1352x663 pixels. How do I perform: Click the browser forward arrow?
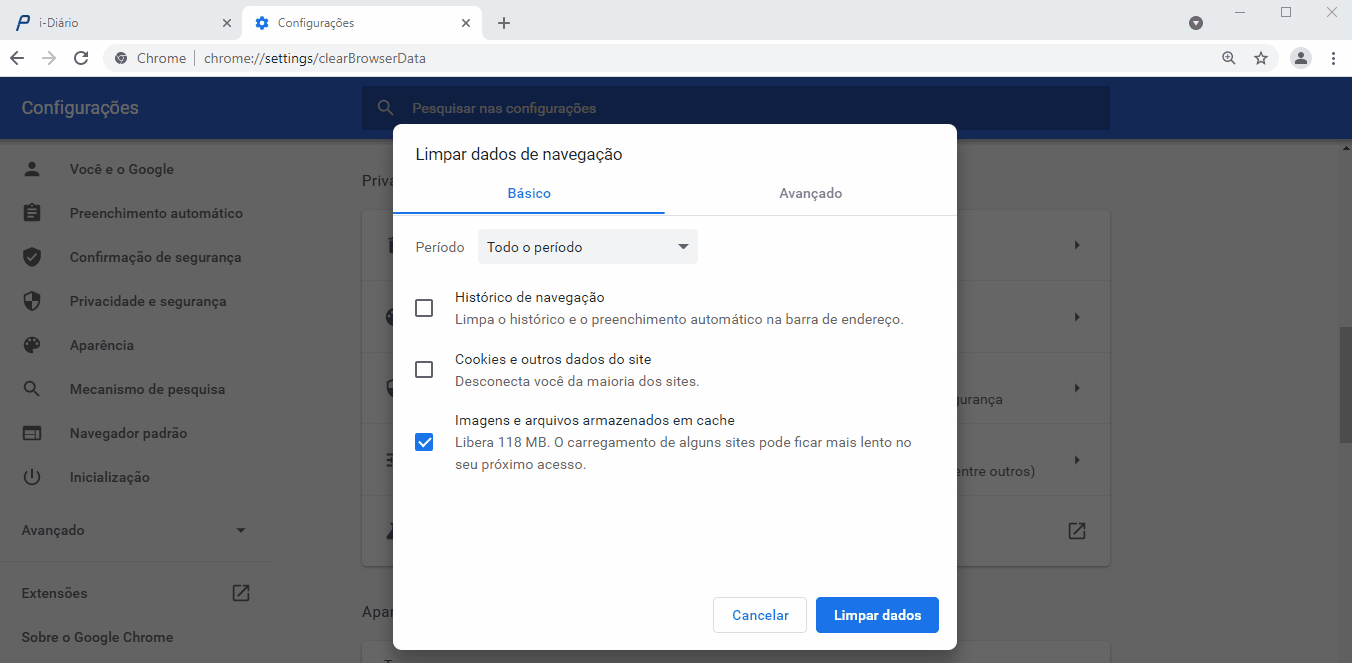(49, 58)
